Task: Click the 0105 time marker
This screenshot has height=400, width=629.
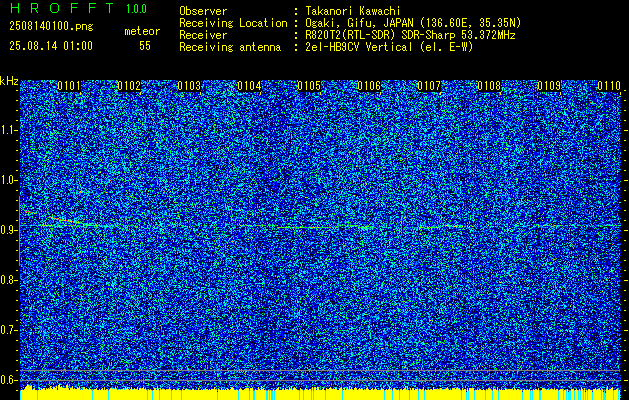Action: click(x=309, y=86)
